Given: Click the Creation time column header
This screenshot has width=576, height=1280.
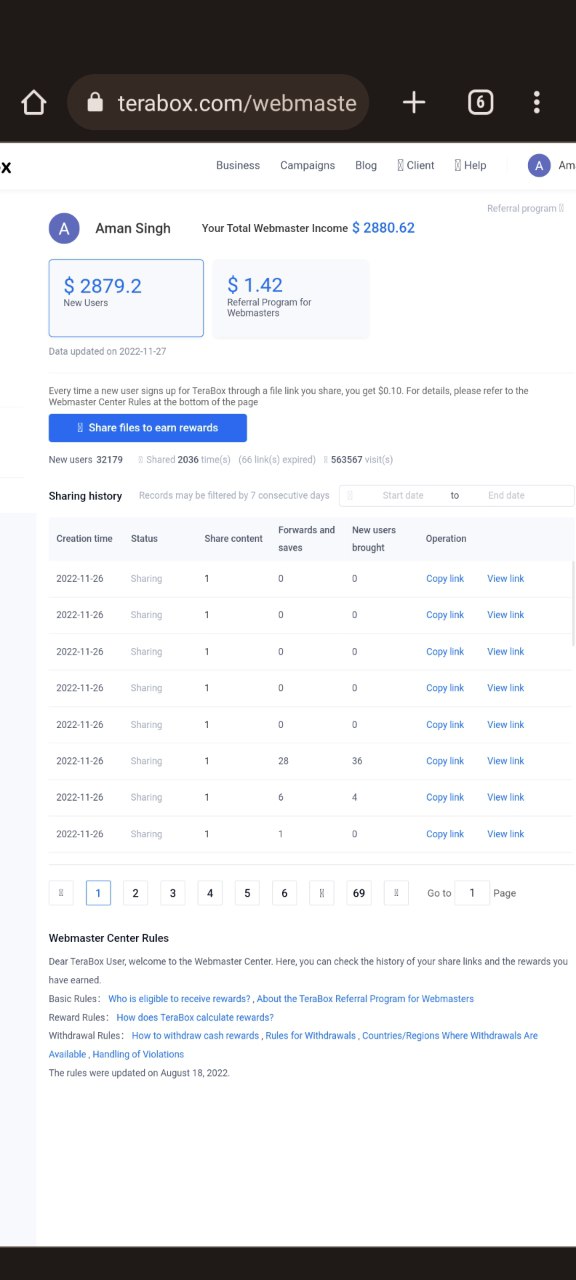Looking at the screenshot, I should click(84, 539).
